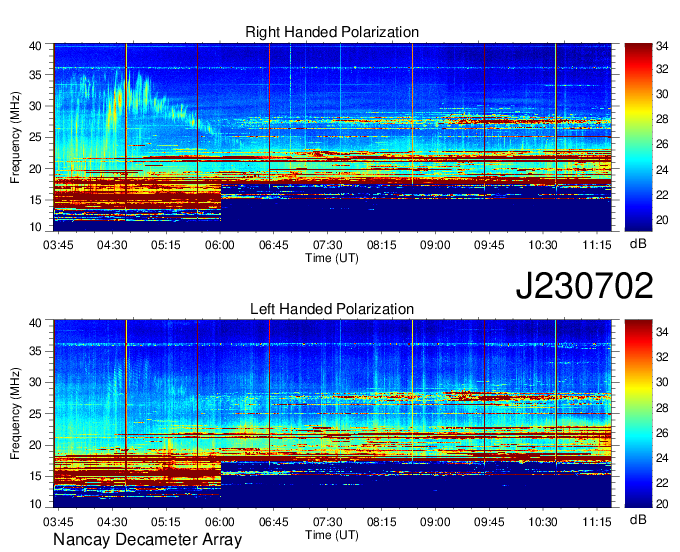Click 10:30 time tick on Right Handed plot
The height and width of the screenshot is (552, 680).
point(543,245)
